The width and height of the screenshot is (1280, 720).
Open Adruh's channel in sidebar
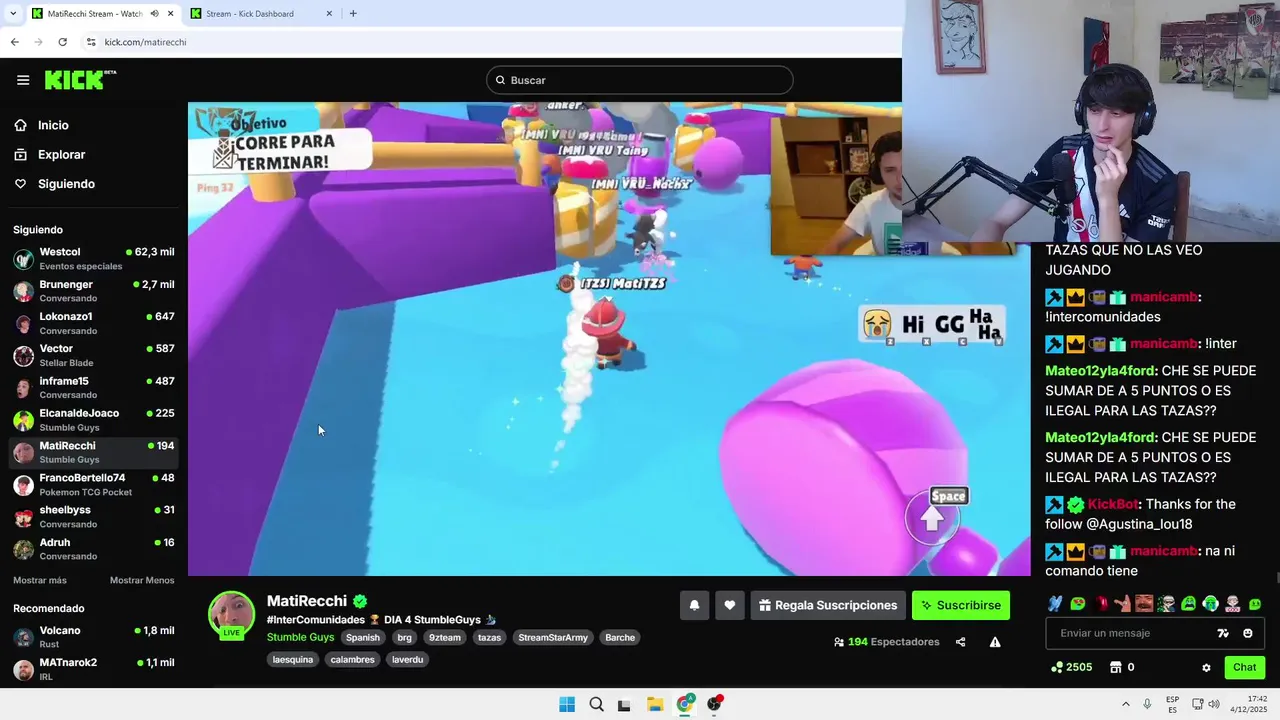click(x=94, y=549)
